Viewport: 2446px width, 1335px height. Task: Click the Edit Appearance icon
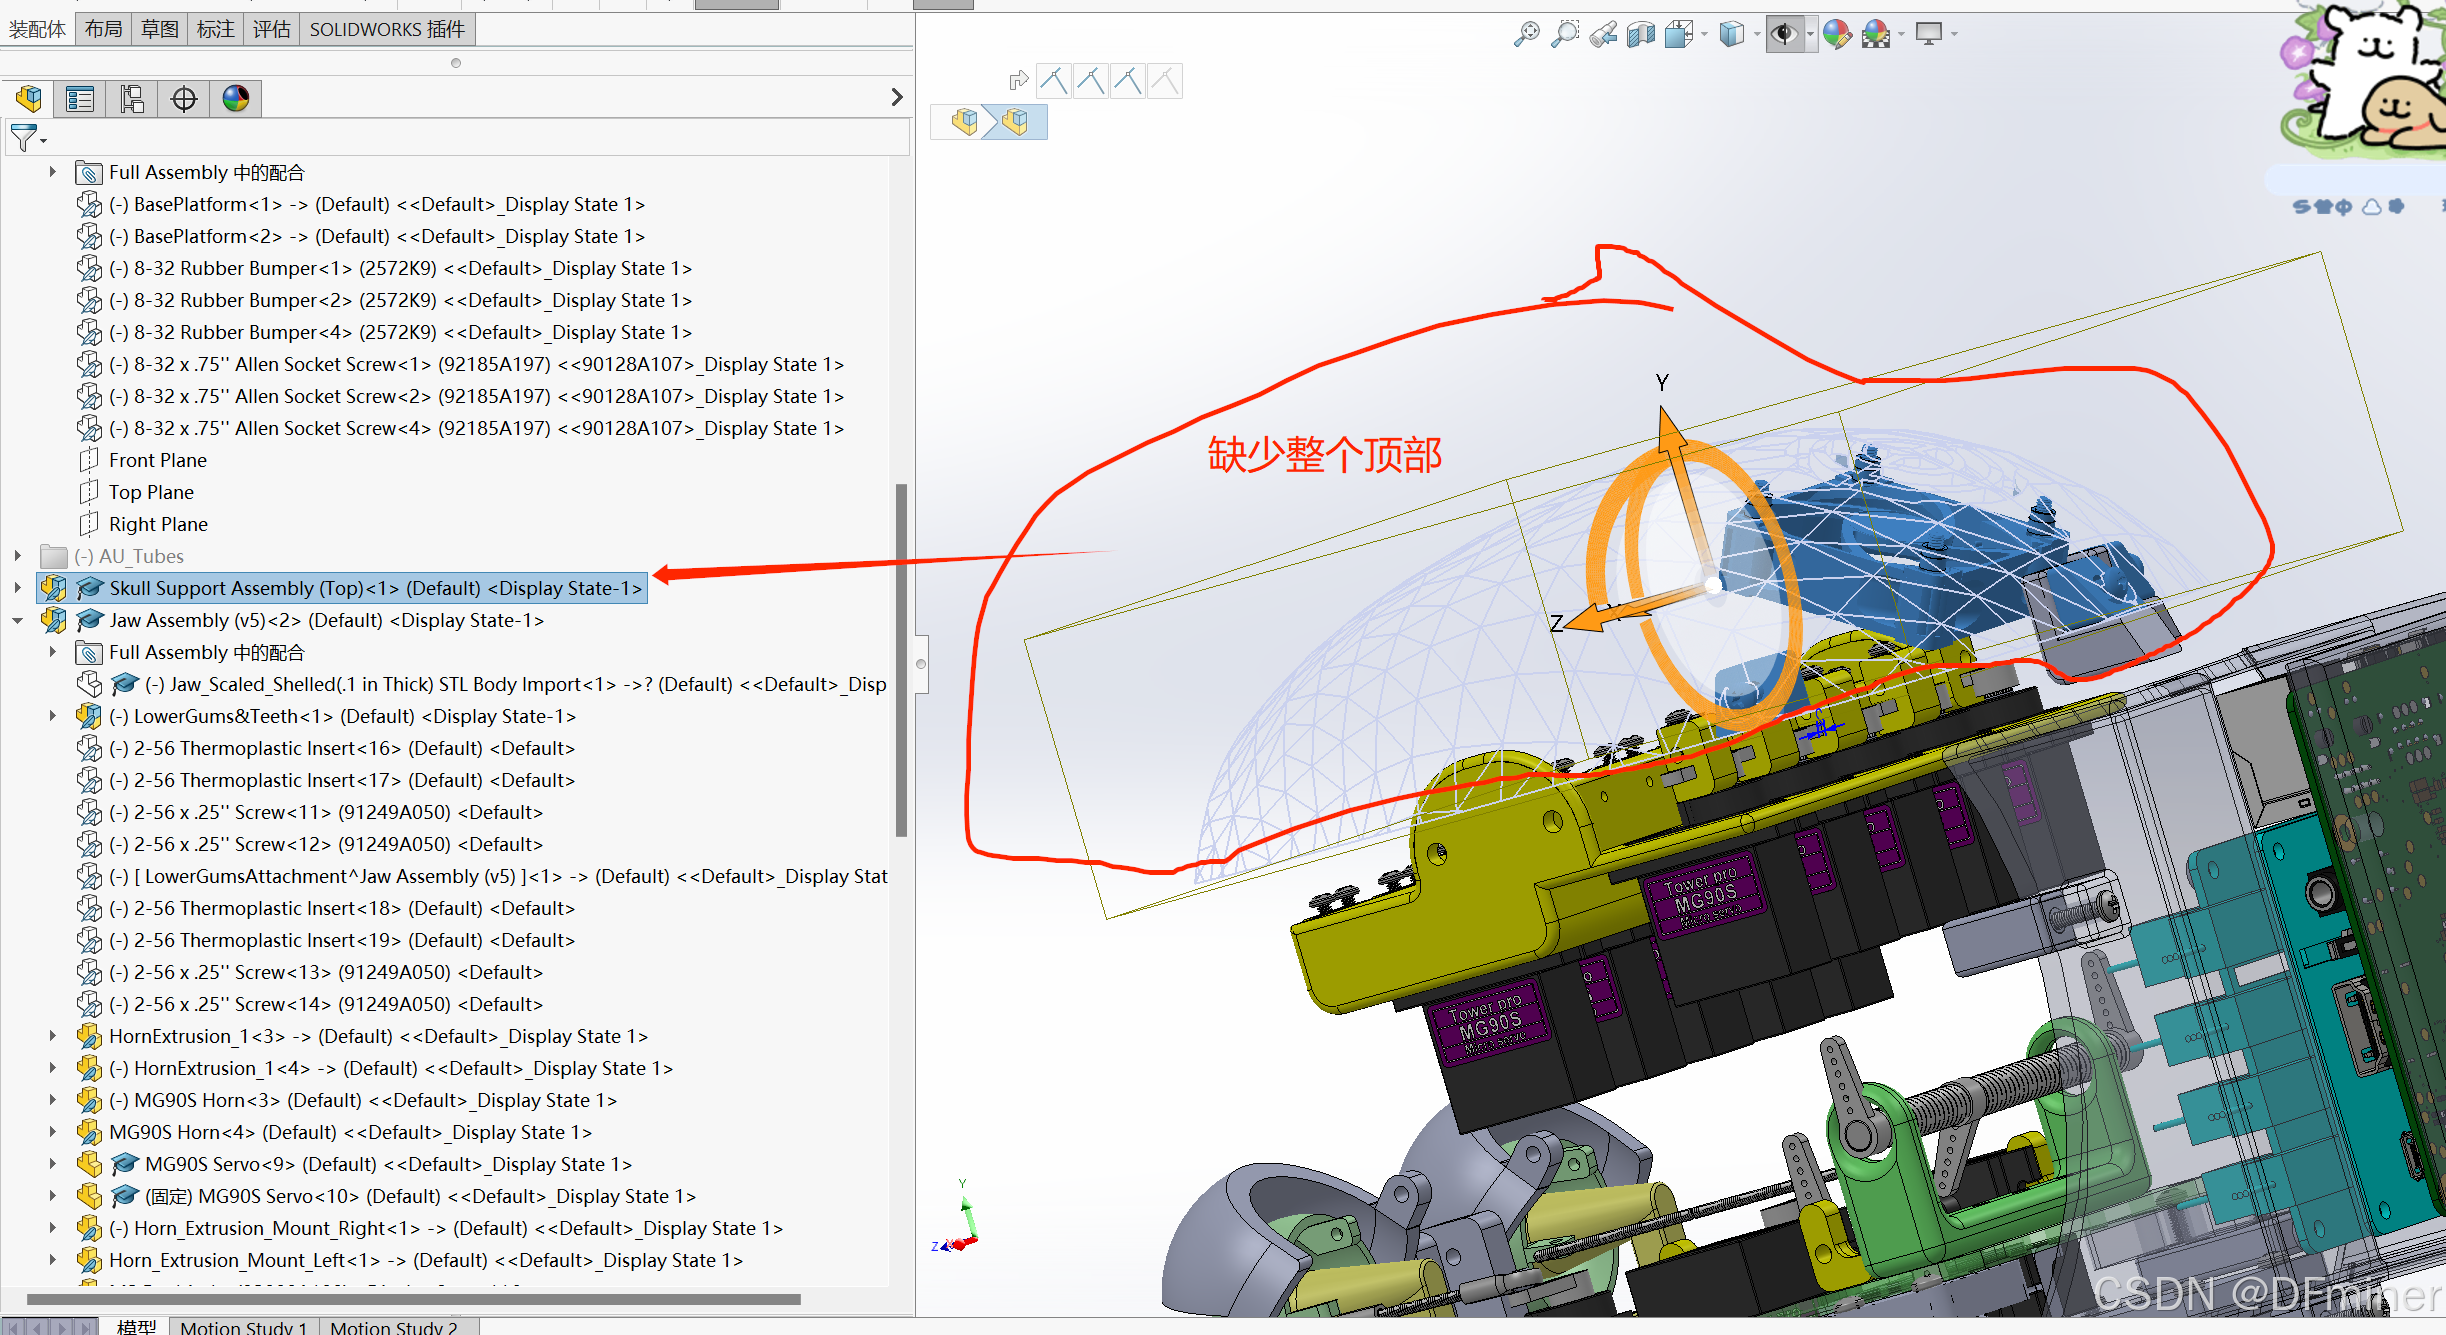pyautogui.click(x=1836, y=34)
